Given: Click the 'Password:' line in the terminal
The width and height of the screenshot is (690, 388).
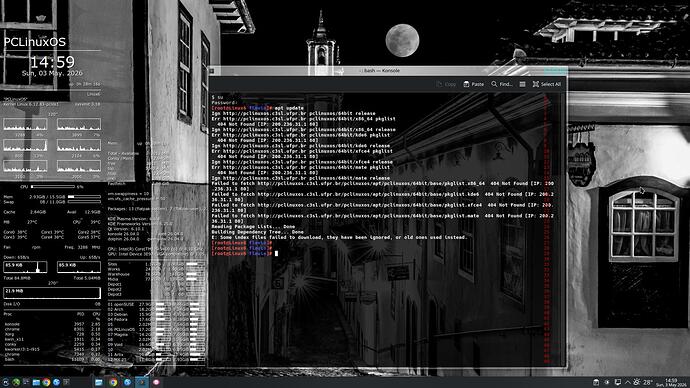Looking at the screenshot, I should 224,102.
